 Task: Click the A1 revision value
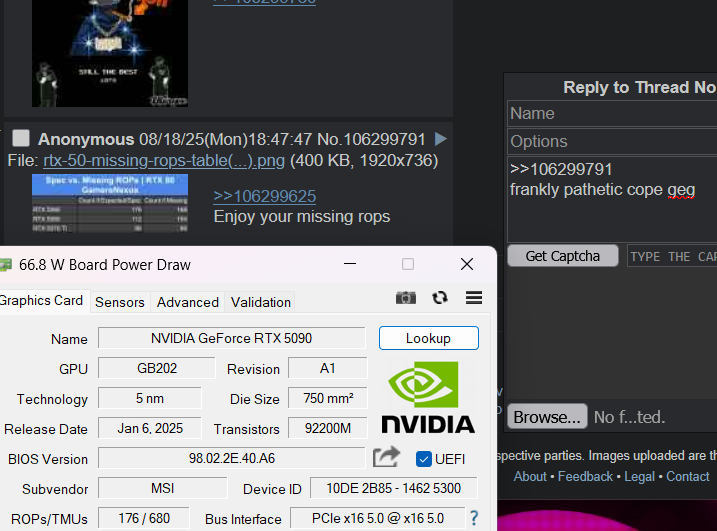pyautogui.click(x=327, y=368)
